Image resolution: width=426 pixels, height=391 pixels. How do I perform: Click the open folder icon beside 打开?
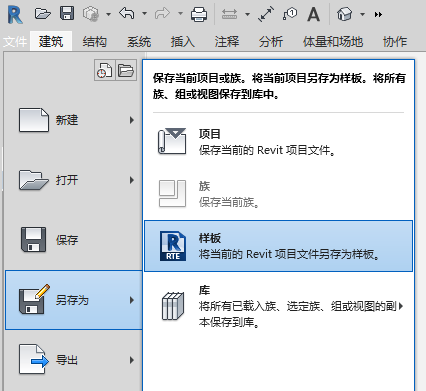34,180
